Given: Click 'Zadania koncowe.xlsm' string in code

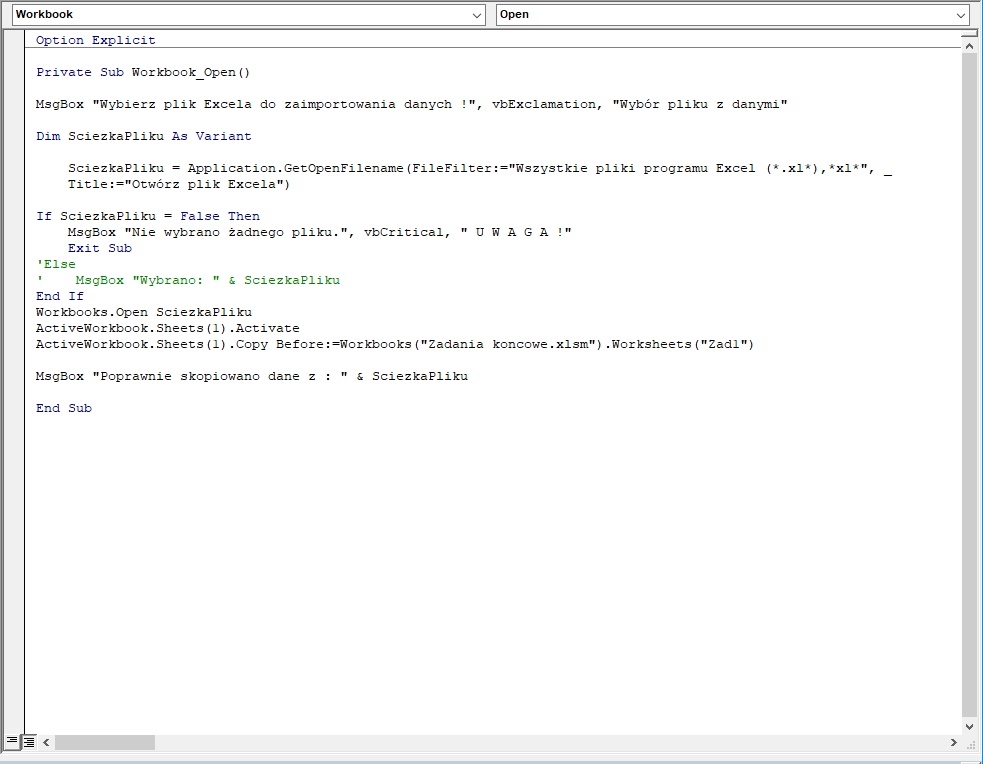Looking at the screenshot, I should coord(508,344).
